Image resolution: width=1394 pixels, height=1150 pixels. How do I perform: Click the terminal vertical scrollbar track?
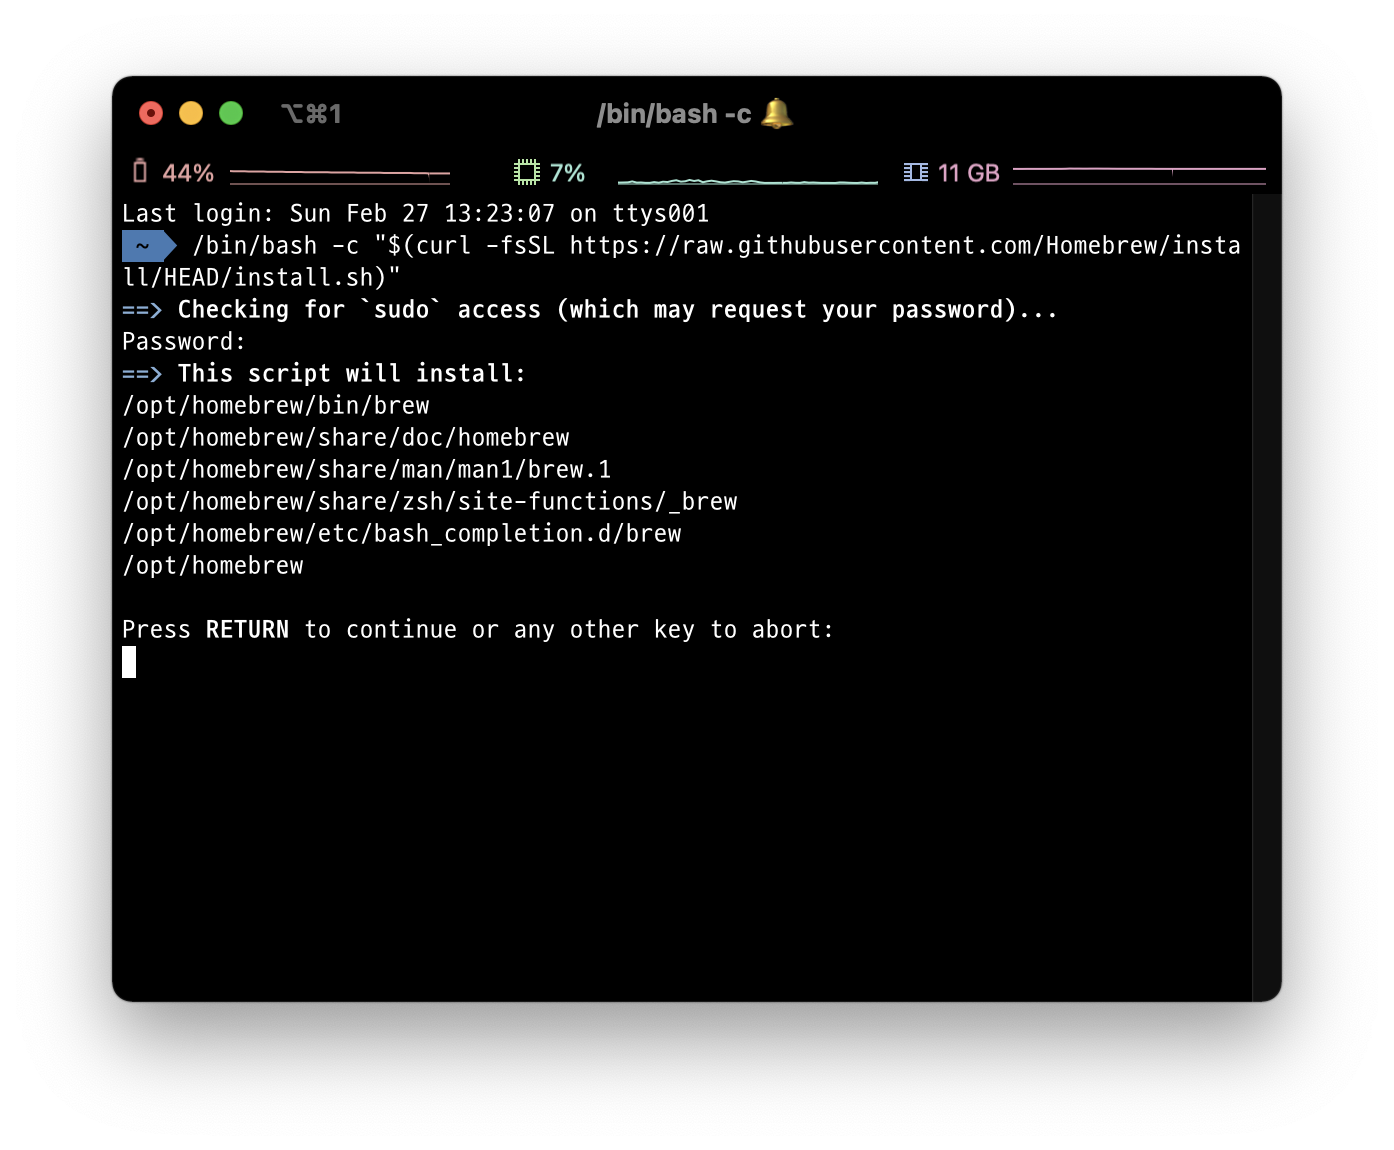click(x=1266, y=597)
